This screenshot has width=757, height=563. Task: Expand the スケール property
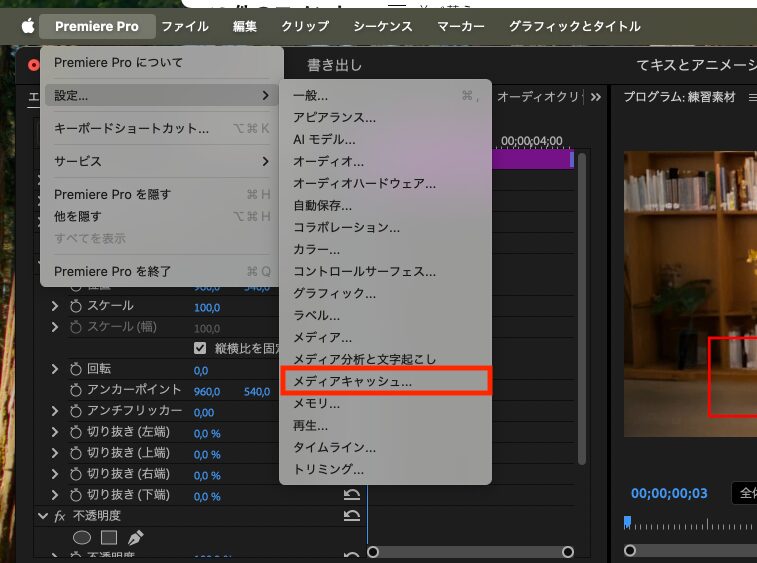(55, 306)
